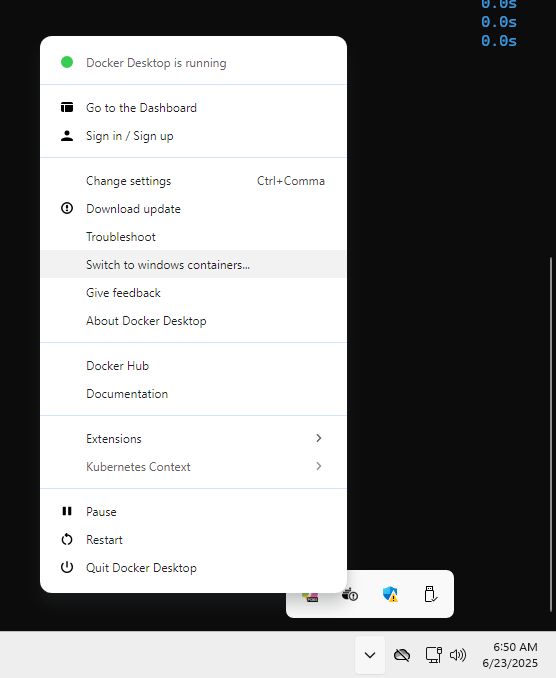Screen dimensions: 556x678
Task: Click the Restart circular arrow icon
Action: click(67, 539)
